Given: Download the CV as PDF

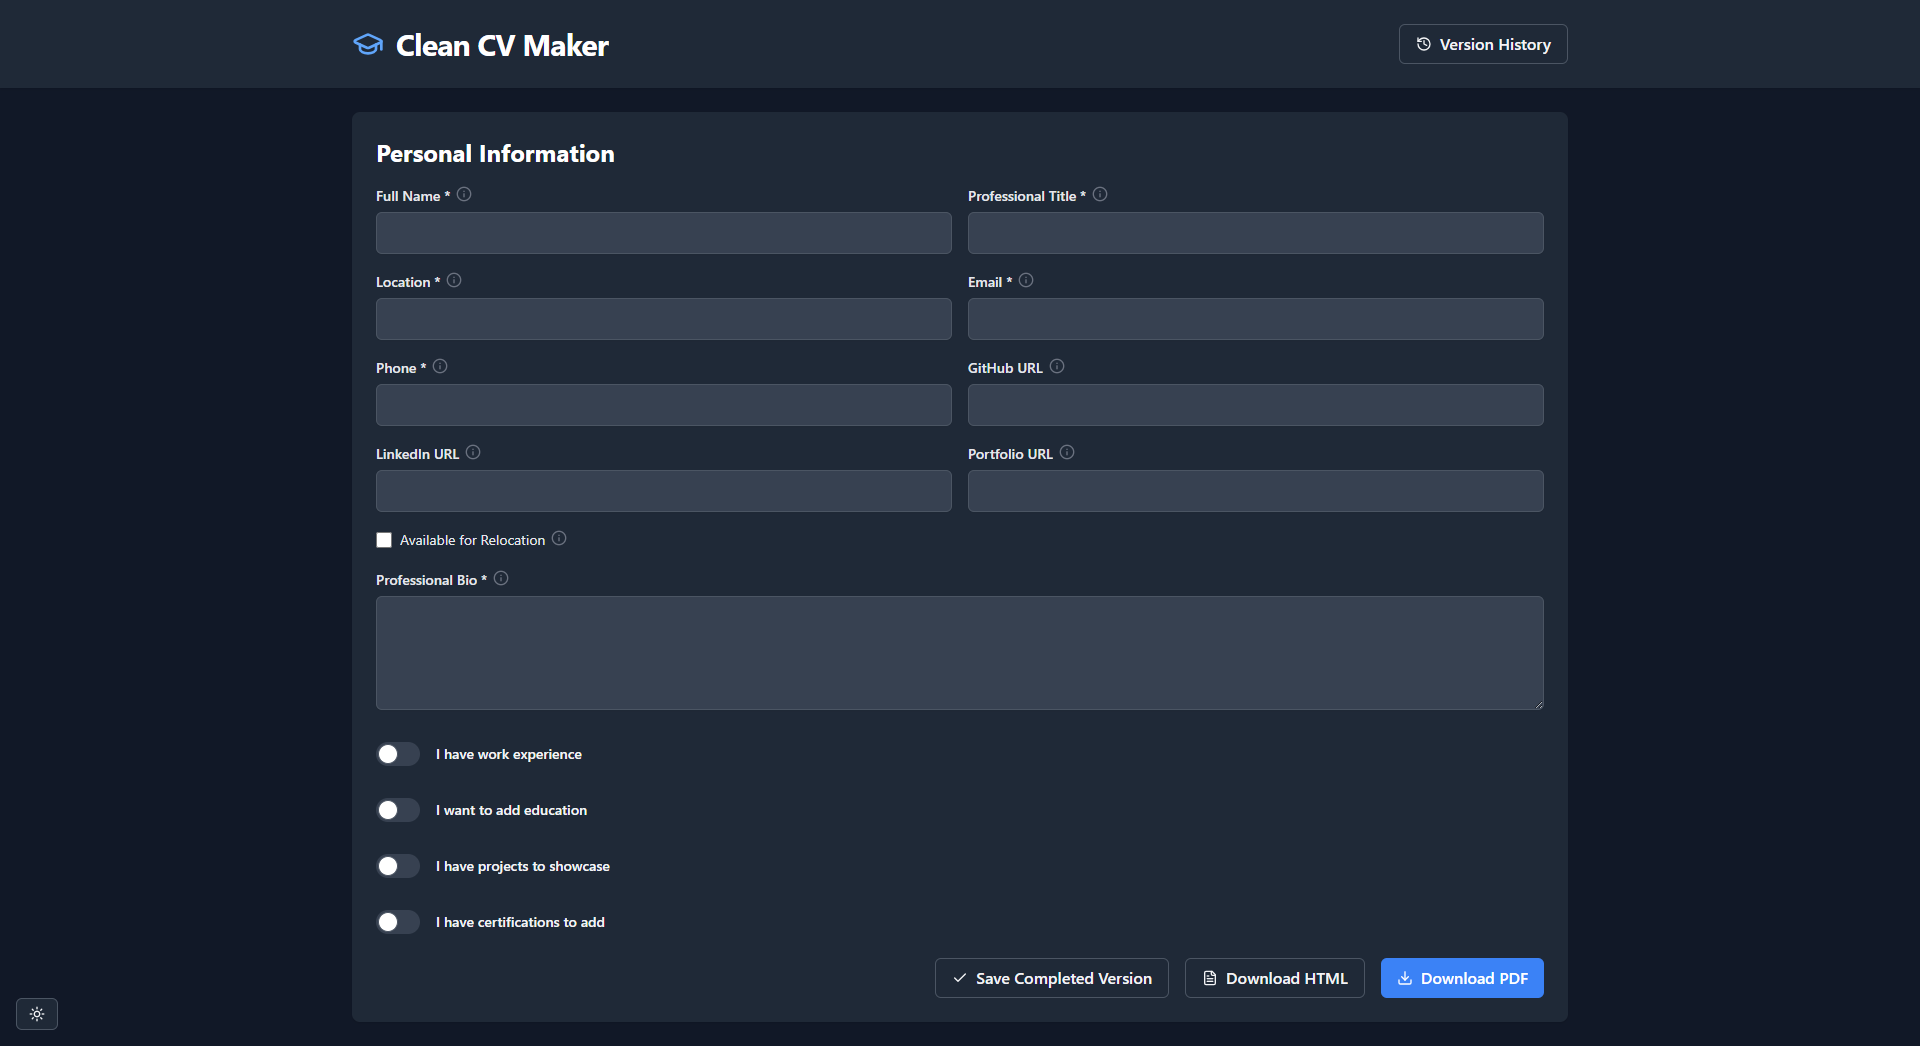Looking at the screenshot, I should coord(1461,978).
